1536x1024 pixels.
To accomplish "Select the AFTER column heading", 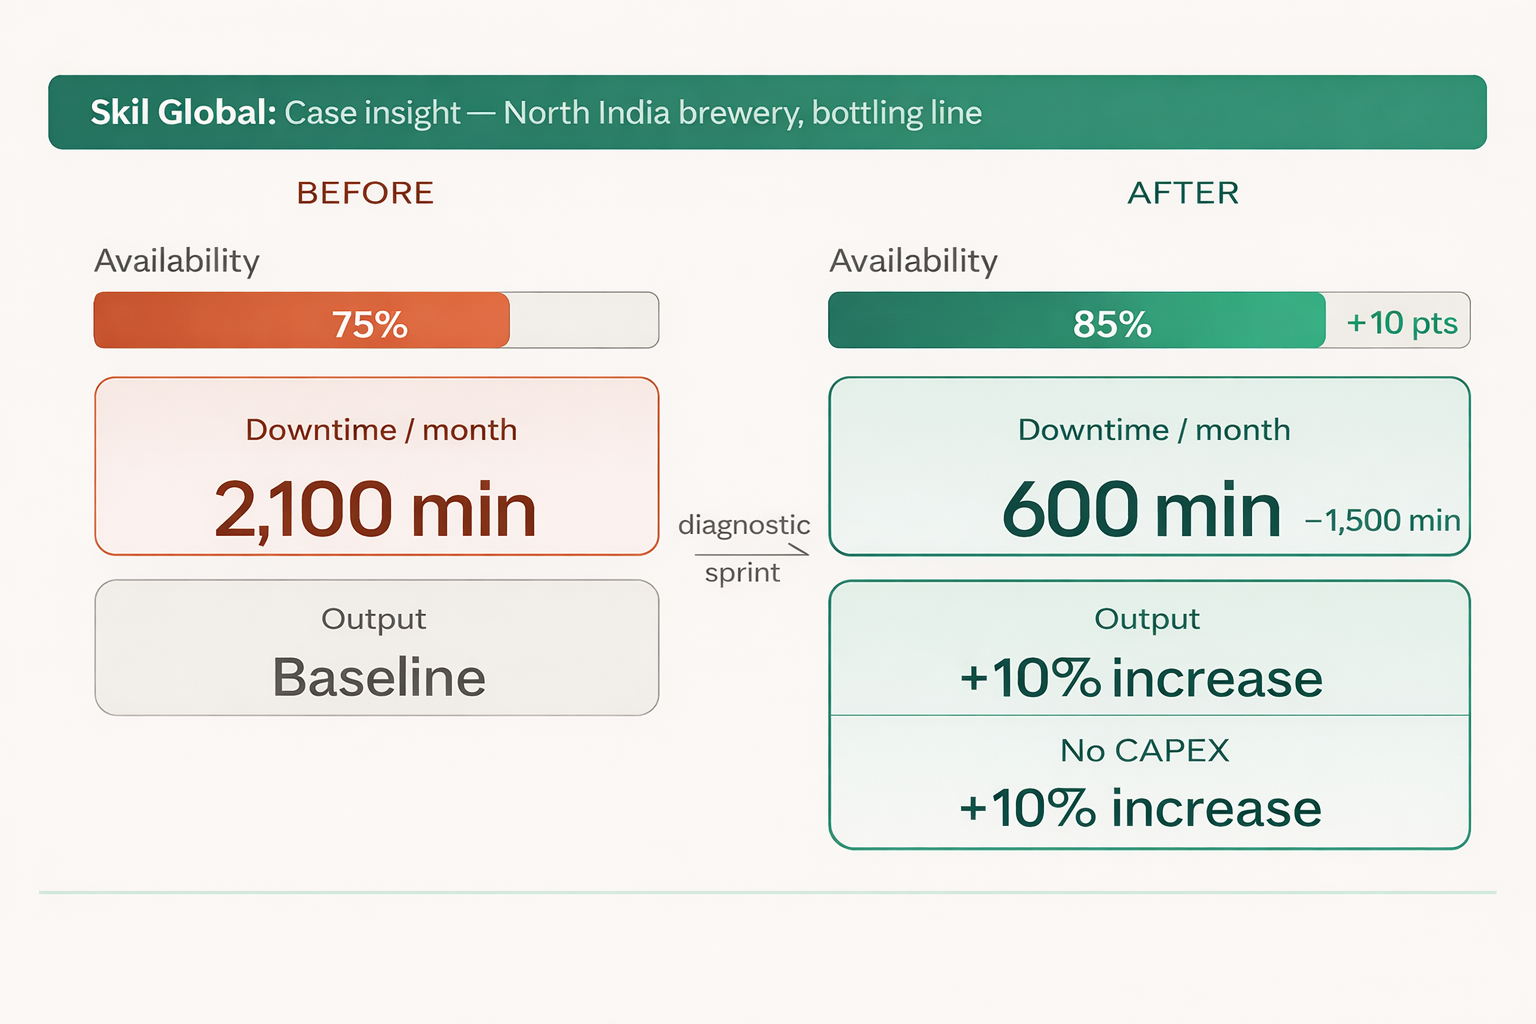I will pyautogui.click(x=1183, y=193).
